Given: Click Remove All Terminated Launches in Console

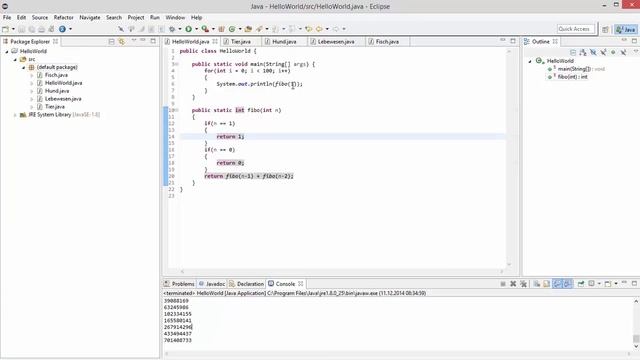Looking at the screenshot, I should click(x=523, y=284).
